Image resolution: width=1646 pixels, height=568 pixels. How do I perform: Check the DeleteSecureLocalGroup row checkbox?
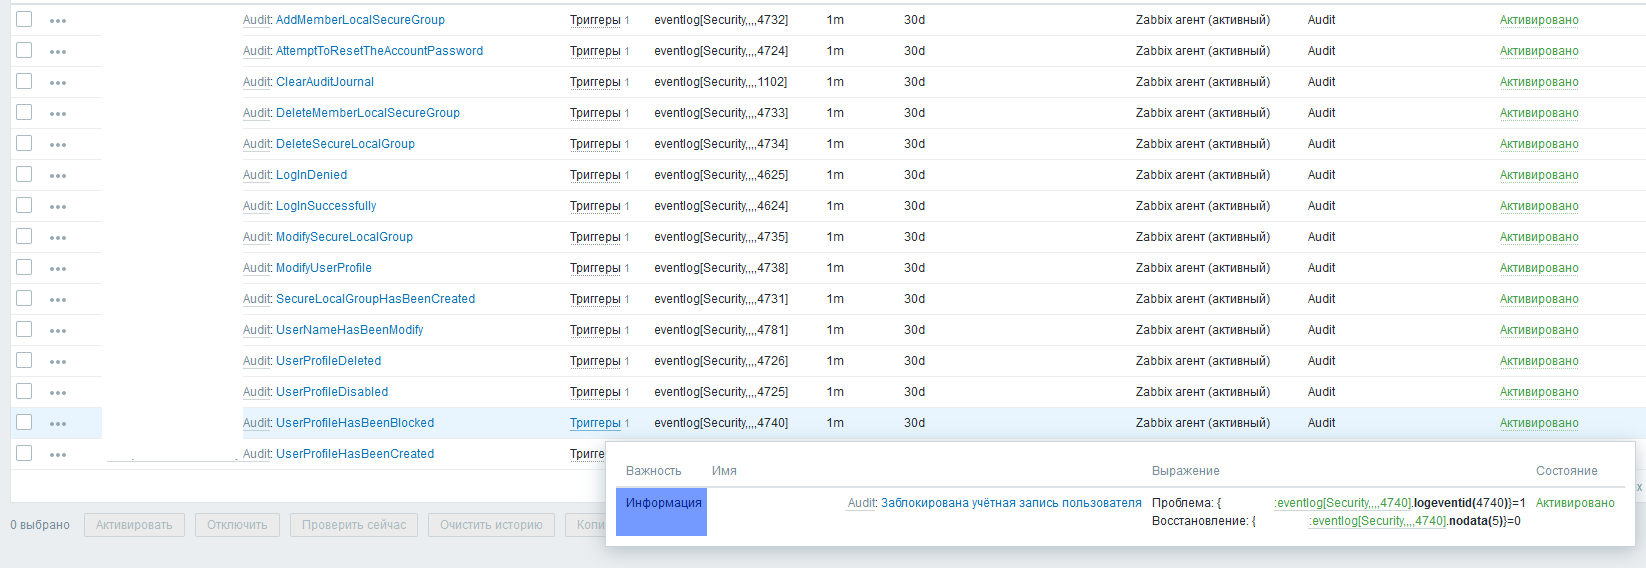point(24,143)
